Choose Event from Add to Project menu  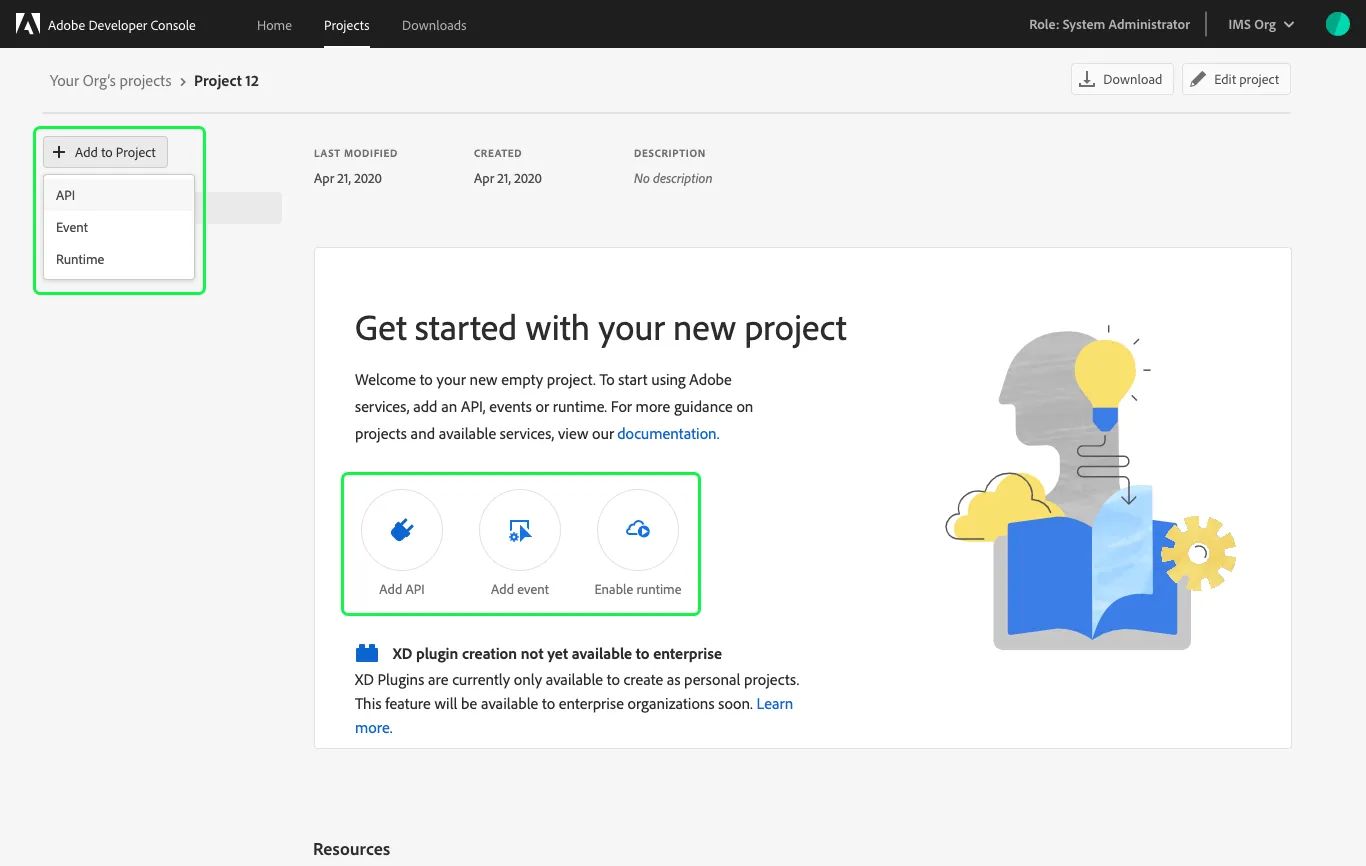119,227
